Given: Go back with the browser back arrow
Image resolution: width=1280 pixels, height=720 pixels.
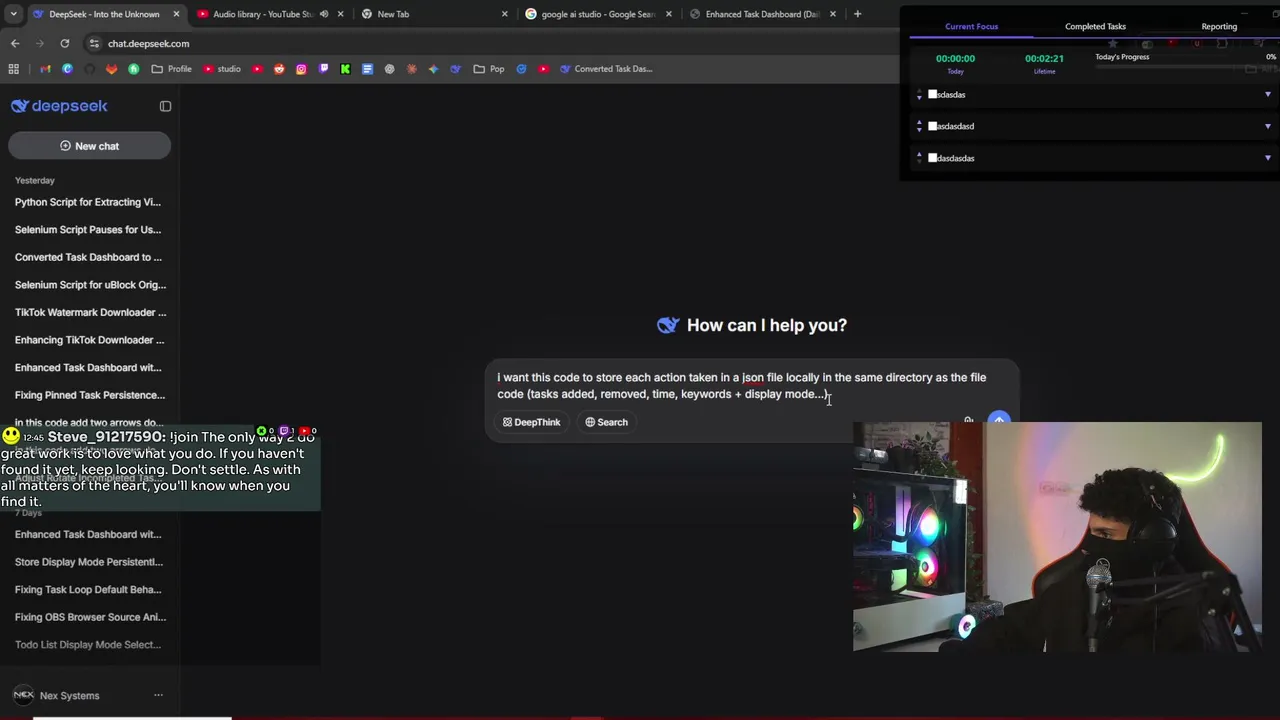Looking at the screenshot, I should tap(15, 43).
